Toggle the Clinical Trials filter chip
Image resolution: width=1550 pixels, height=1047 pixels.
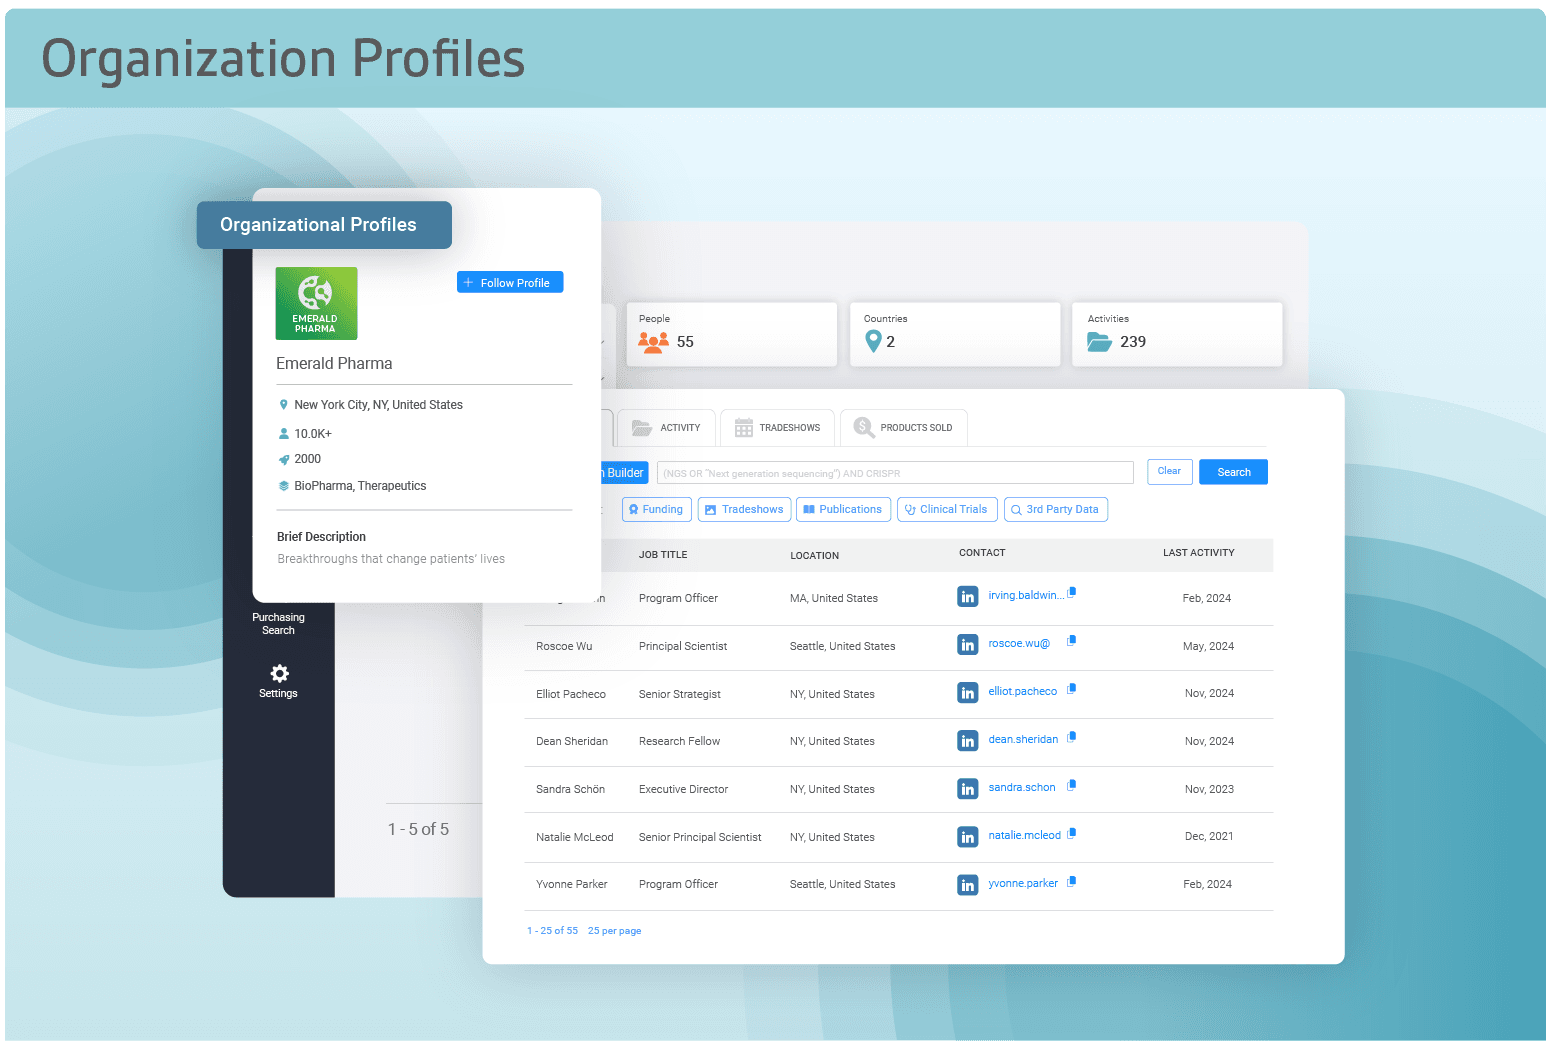[947, 509]
